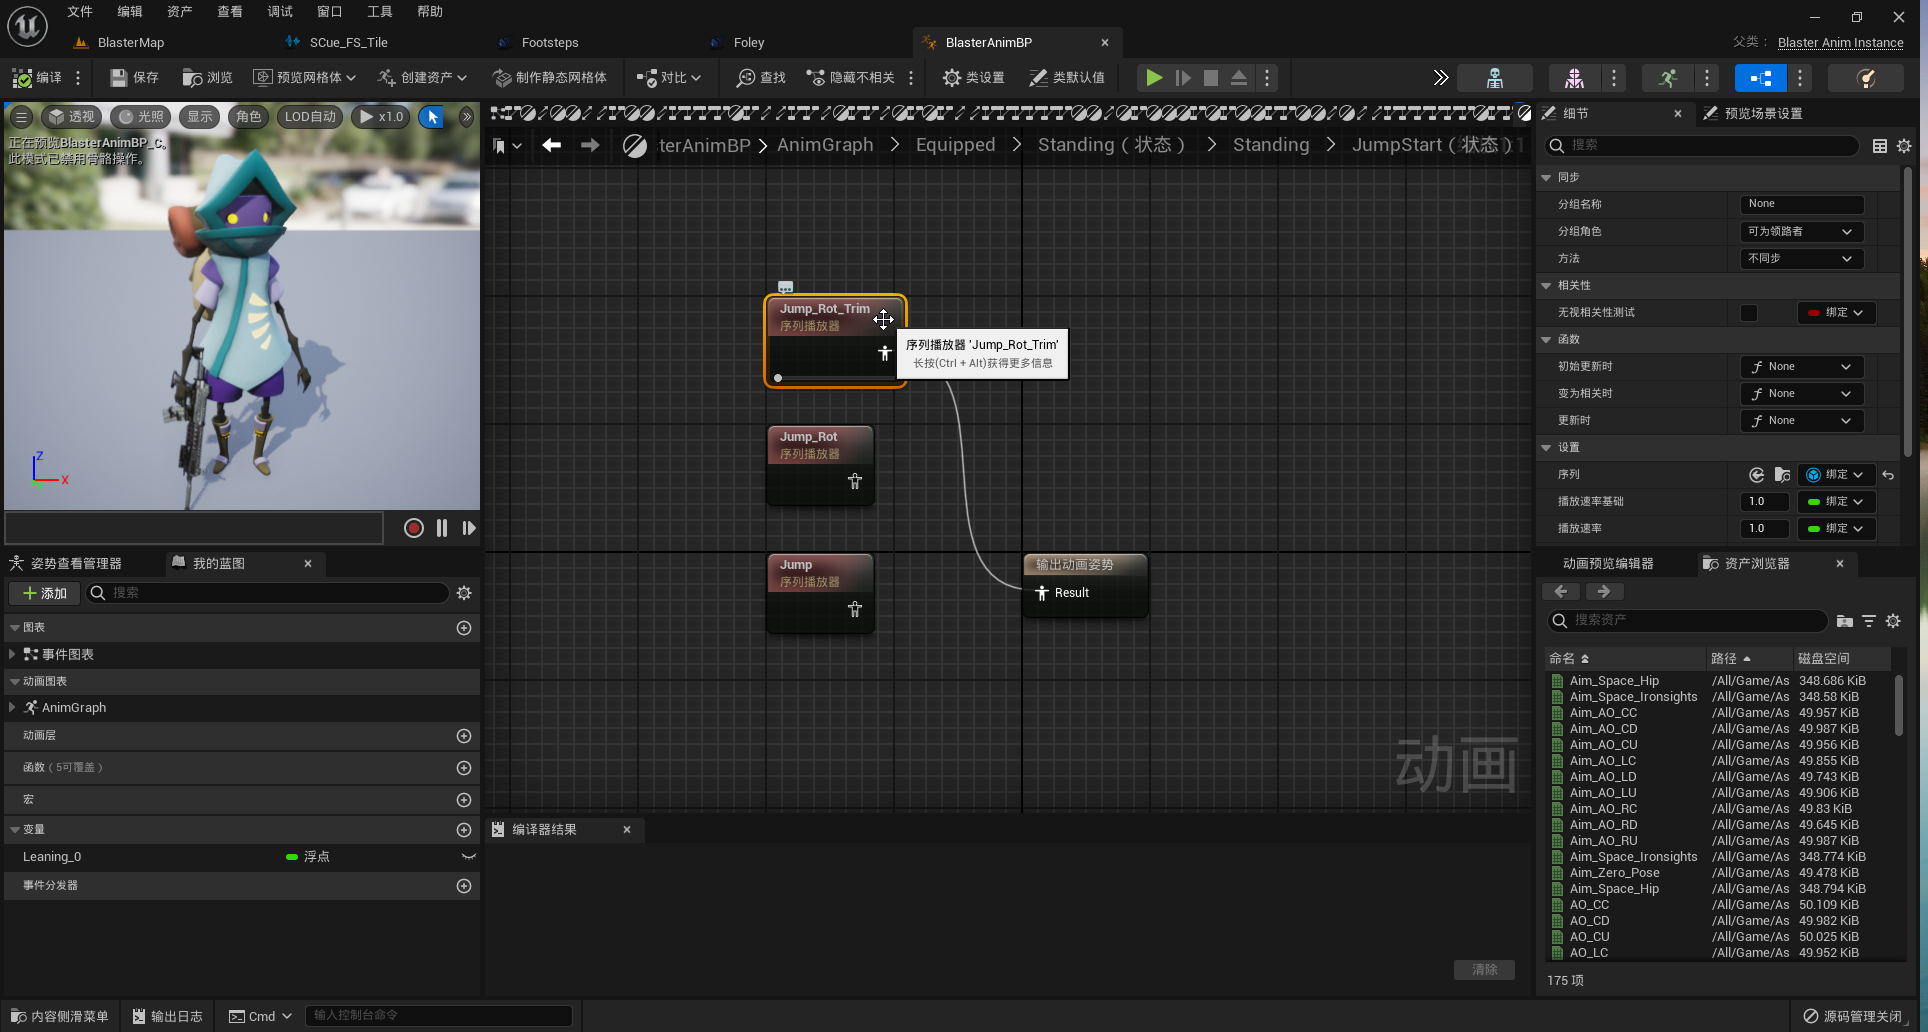Image resolution: width=1928 pixels, height=1032 pixels.
Task: Activate viewport select mode cursor
Action: pyautogui.click(x=433, y=117)
